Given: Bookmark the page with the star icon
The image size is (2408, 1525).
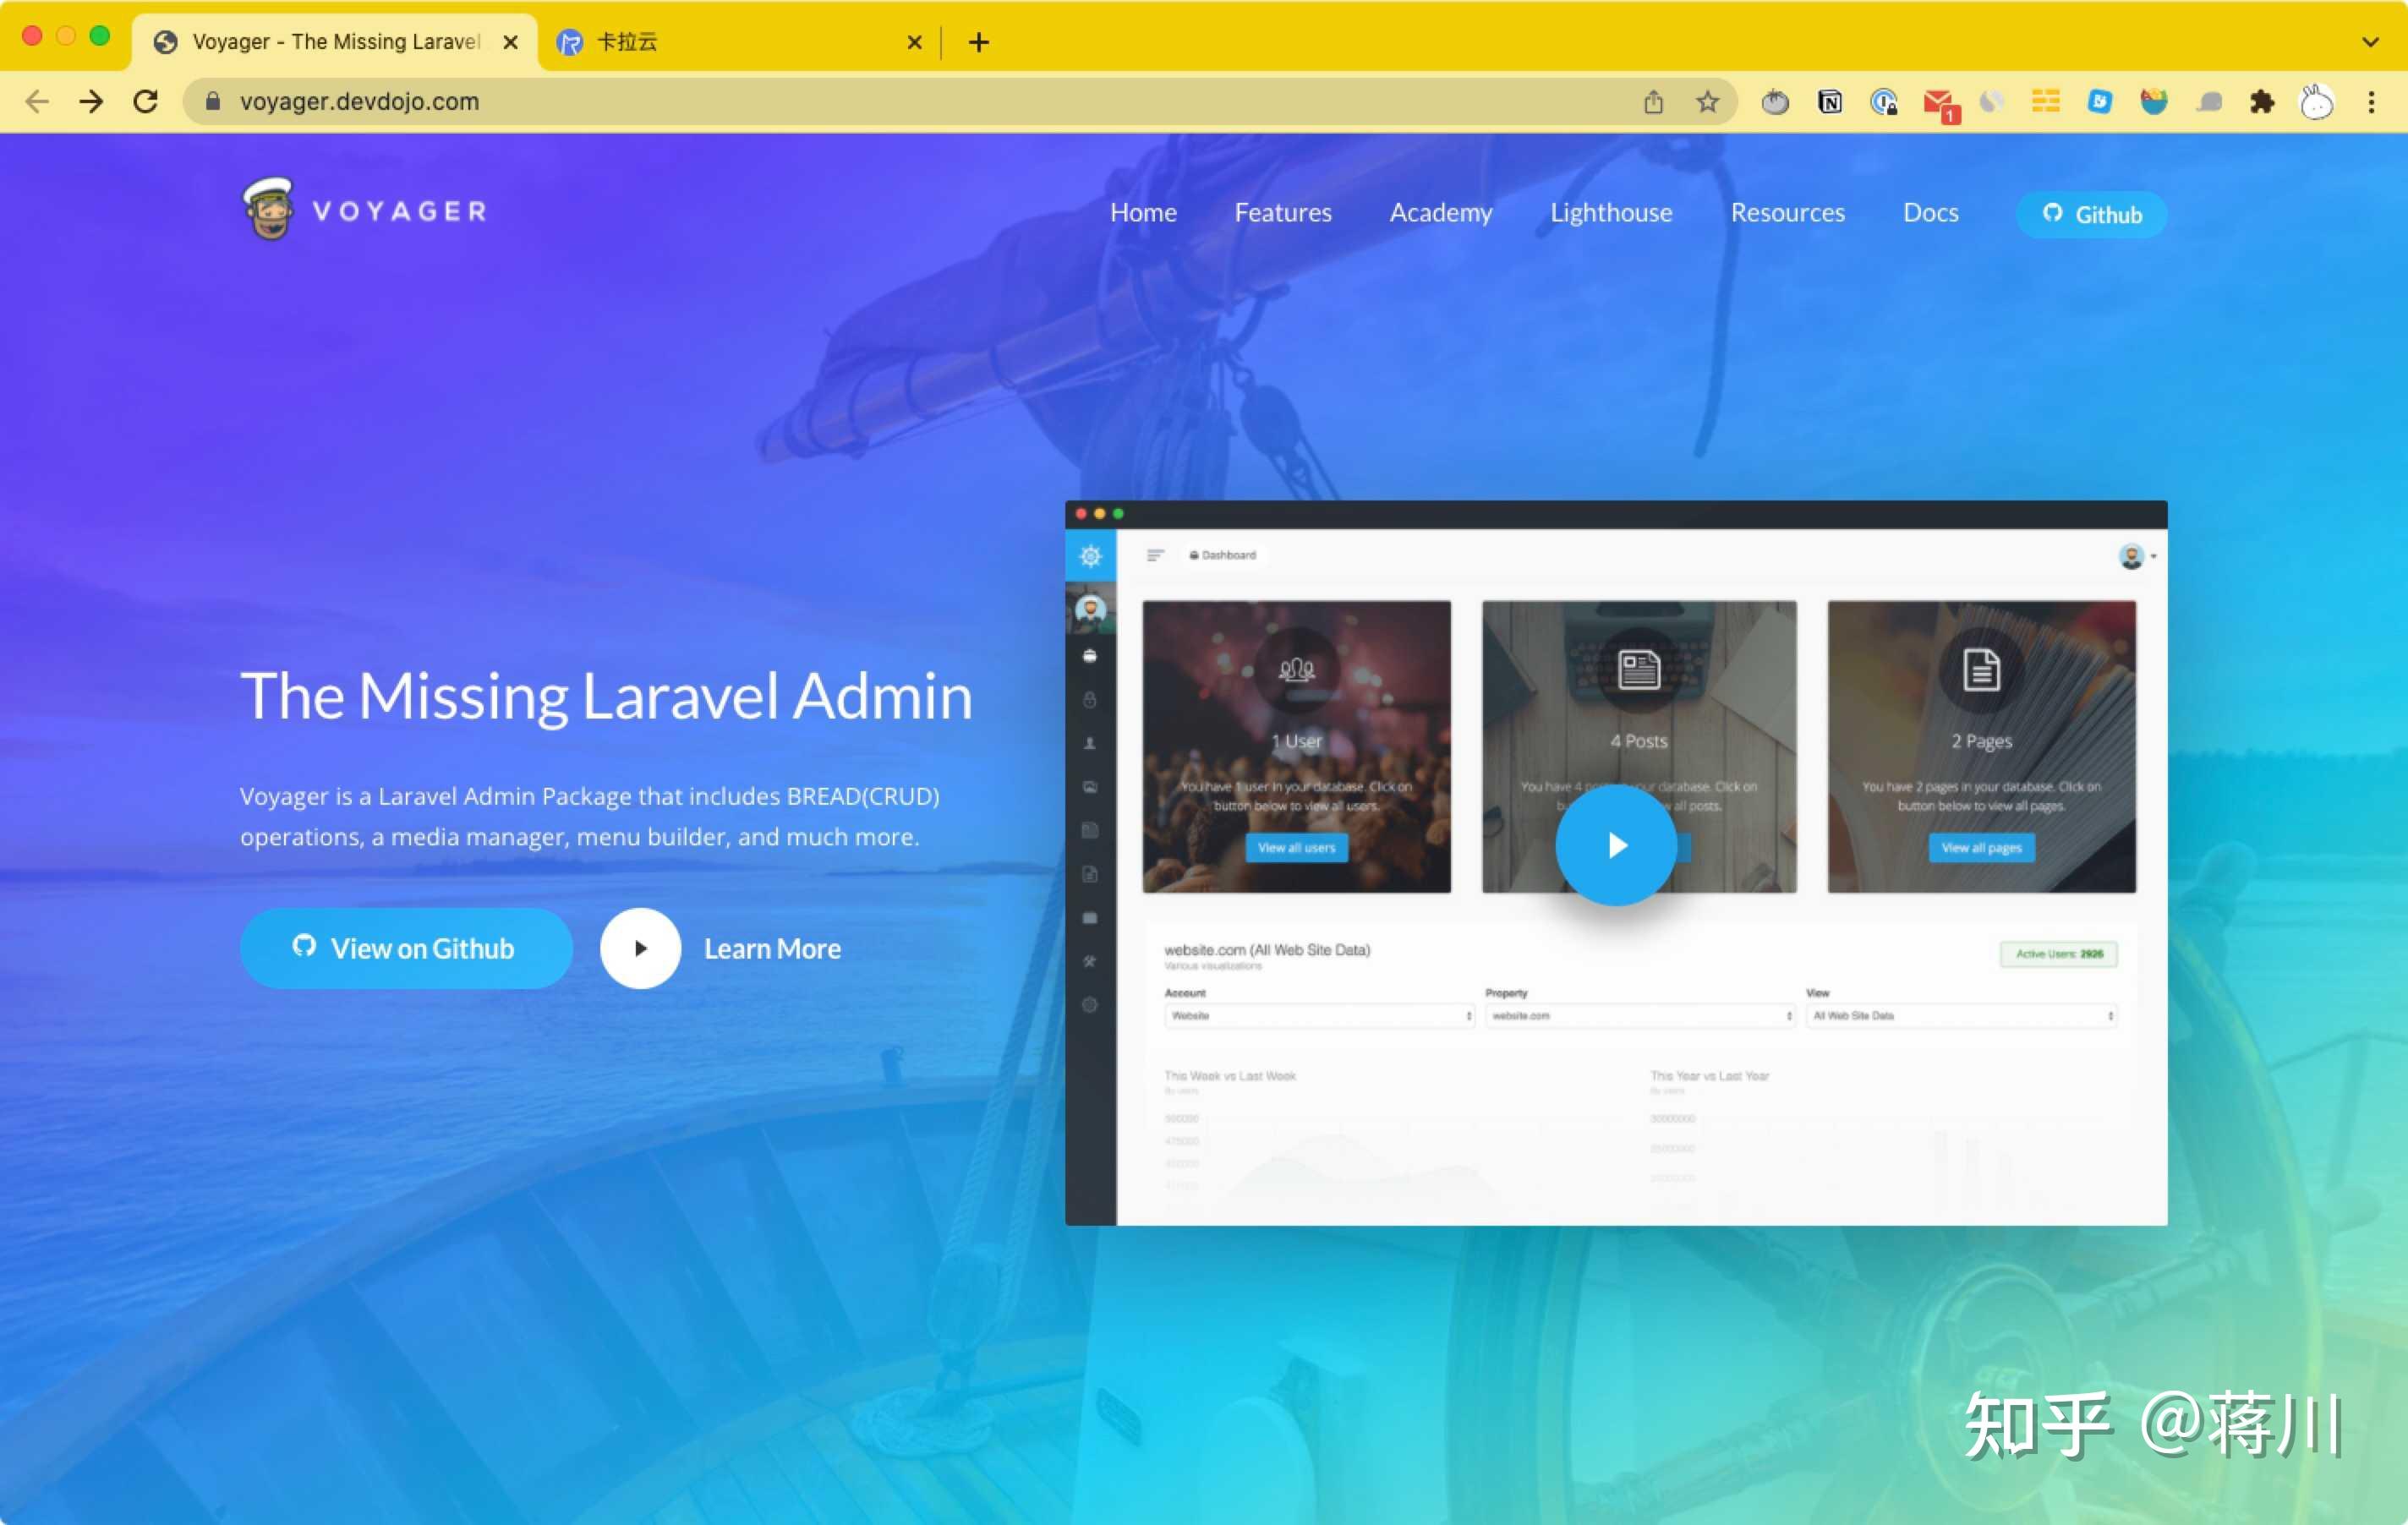Looking at the screenshot, I should coord(1709,101).
